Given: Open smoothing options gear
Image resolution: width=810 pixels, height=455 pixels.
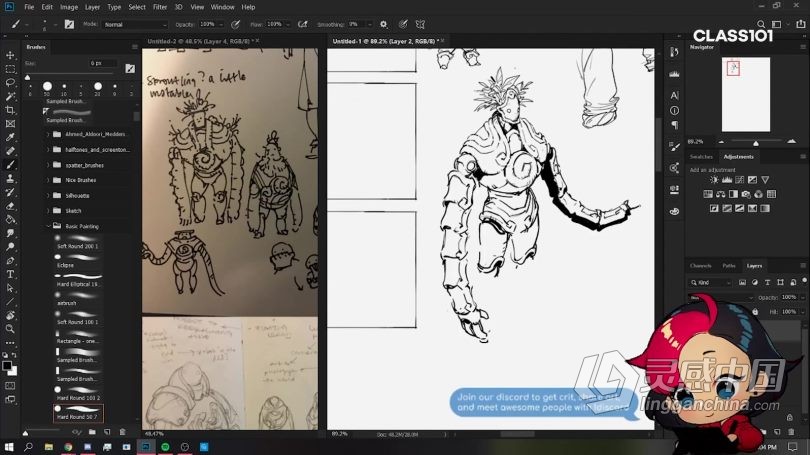Looking at the screenshot, I should (383, 24).
